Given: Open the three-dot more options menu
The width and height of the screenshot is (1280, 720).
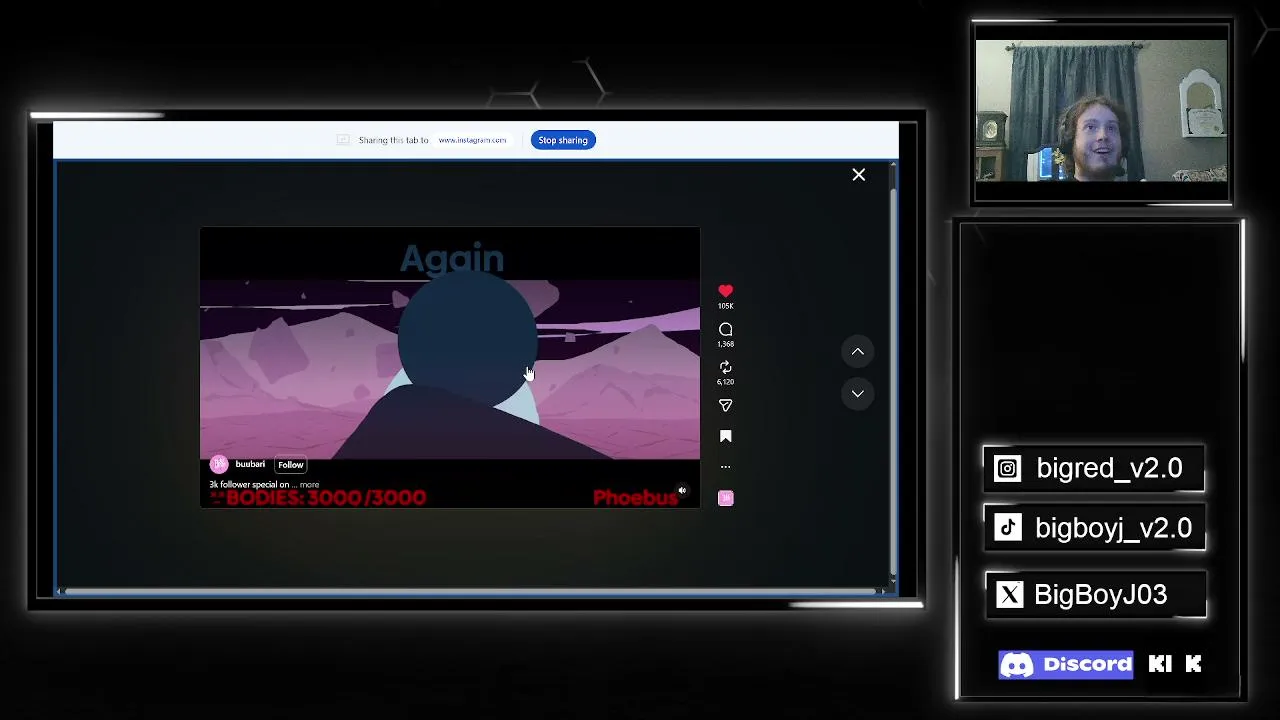Looking at the screenshot, I should click(x=725, y=467).
